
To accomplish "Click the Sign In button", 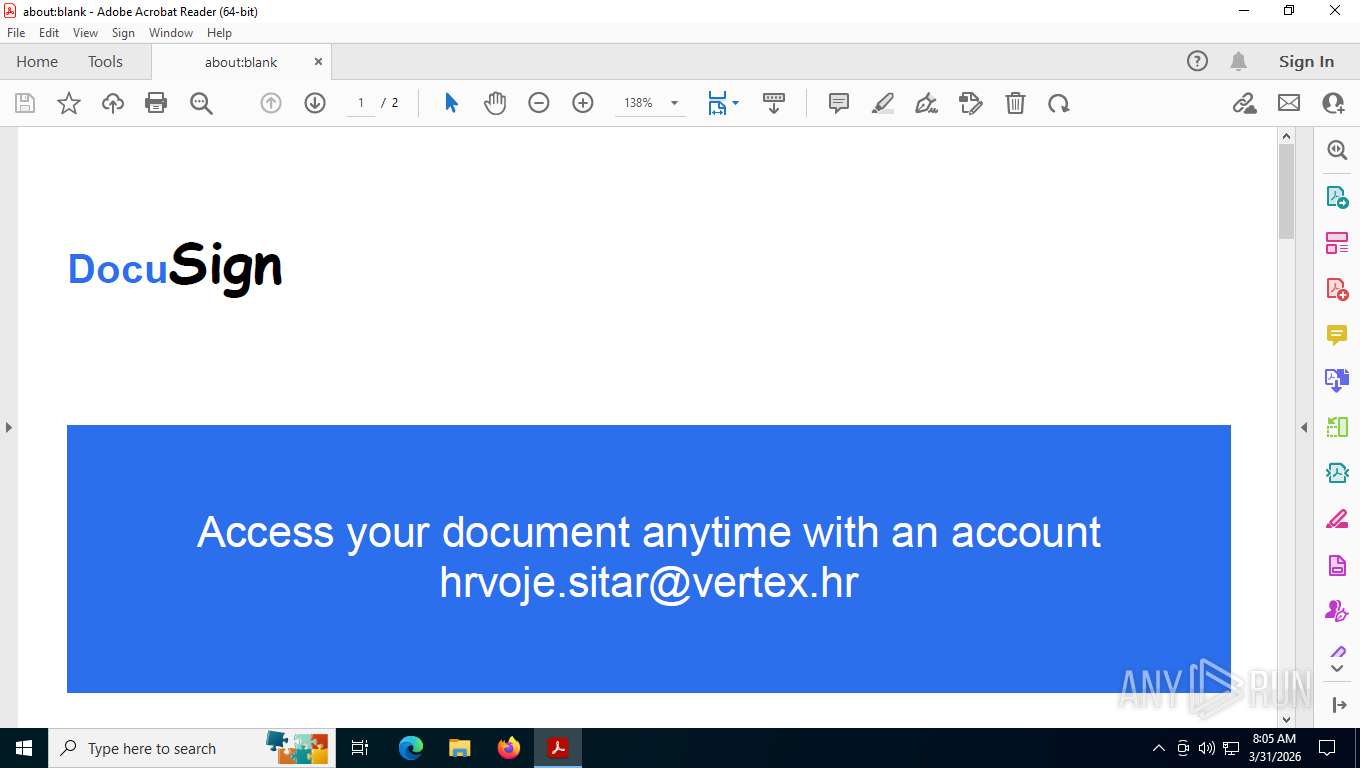I will 1306,61.
